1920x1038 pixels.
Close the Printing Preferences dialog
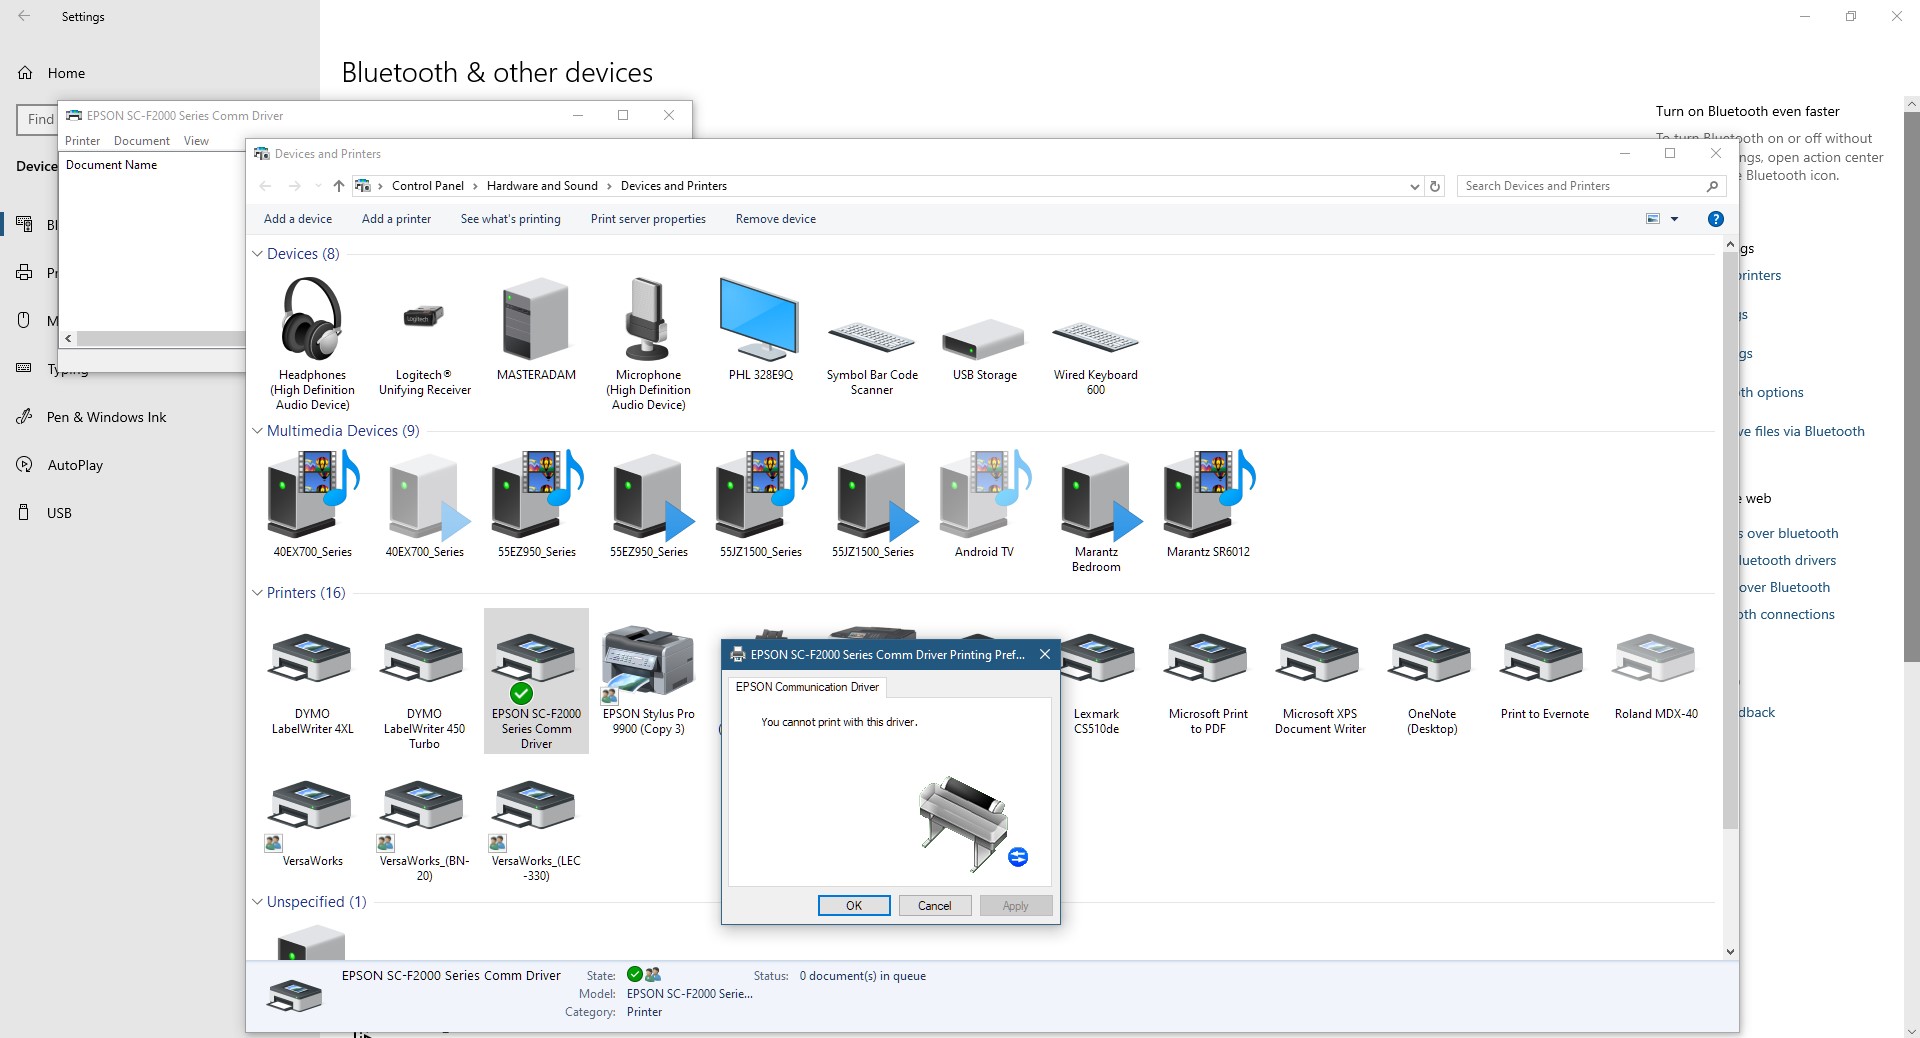(x=1044, y=655)
